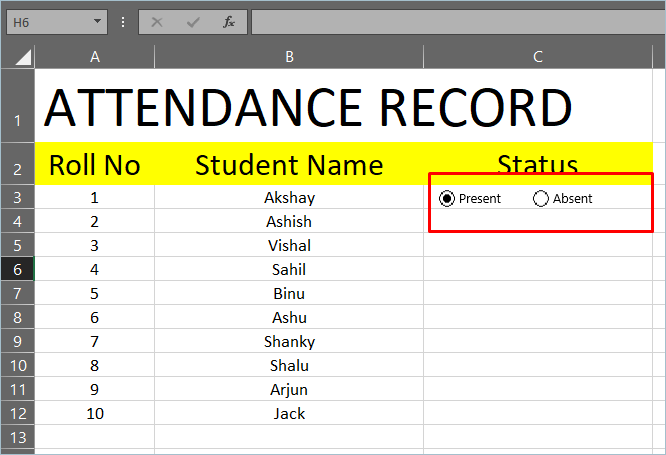Select row 6 header

[x=17, y=269]
